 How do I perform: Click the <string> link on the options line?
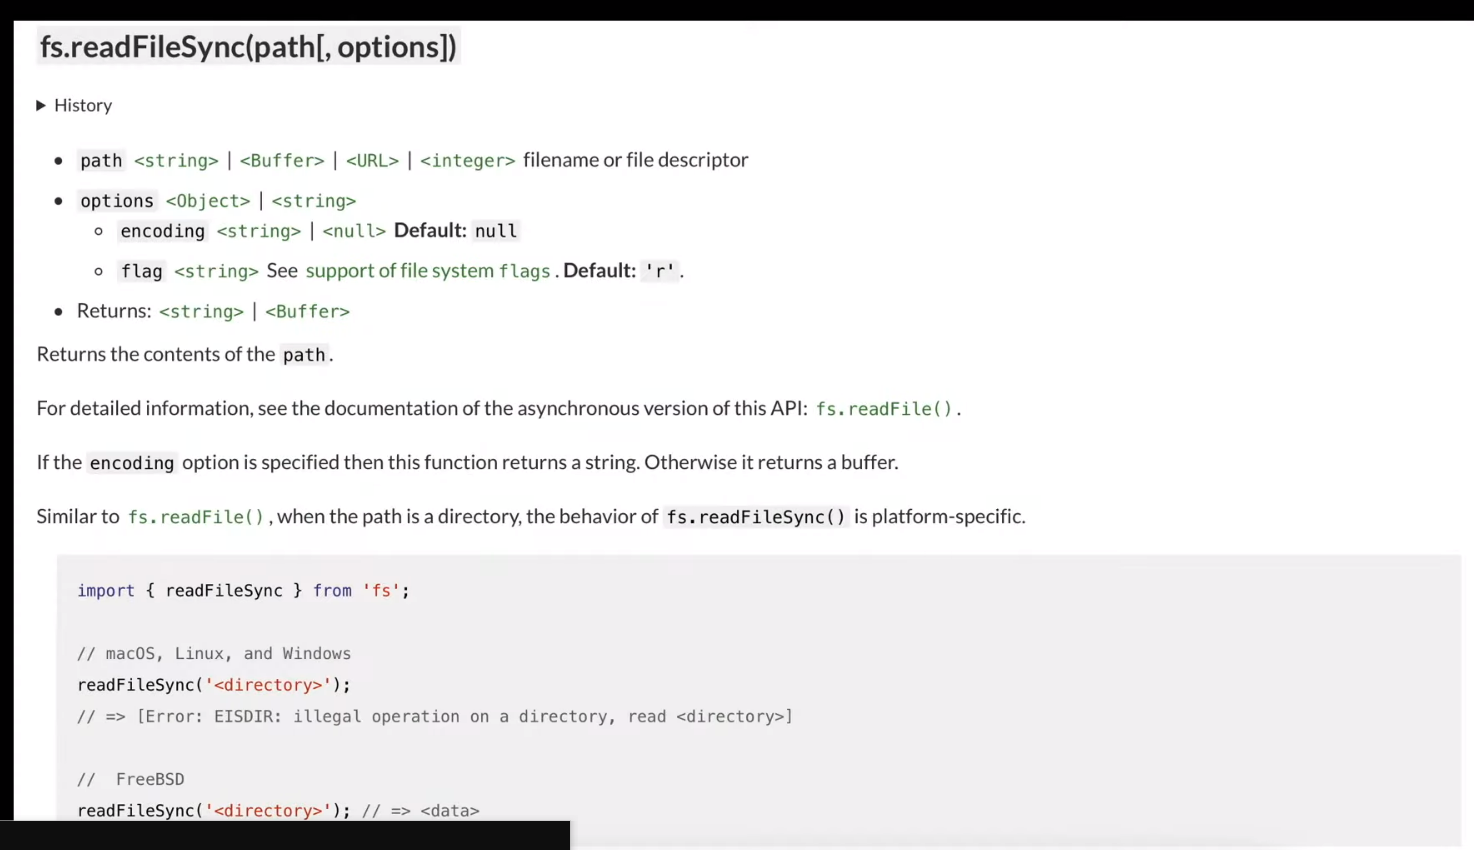click(x=314, y=201)
